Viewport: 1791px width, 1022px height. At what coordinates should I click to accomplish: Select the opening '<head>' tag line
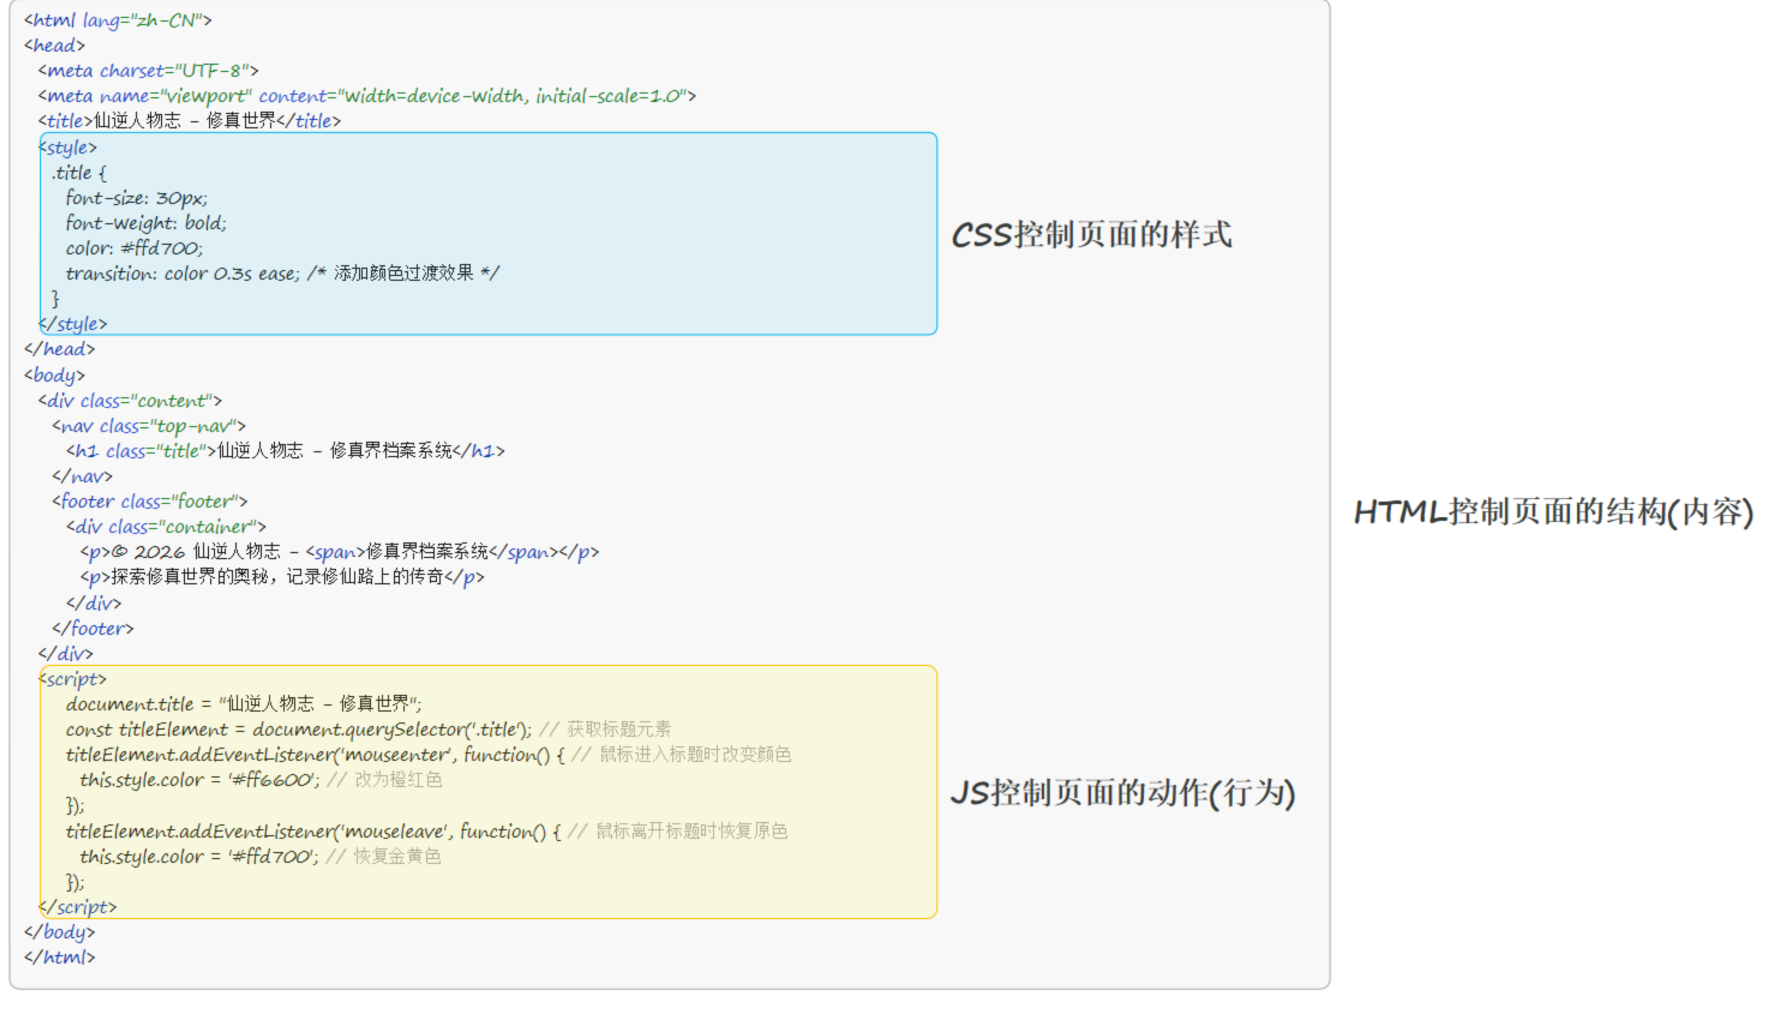coord(55,45)
